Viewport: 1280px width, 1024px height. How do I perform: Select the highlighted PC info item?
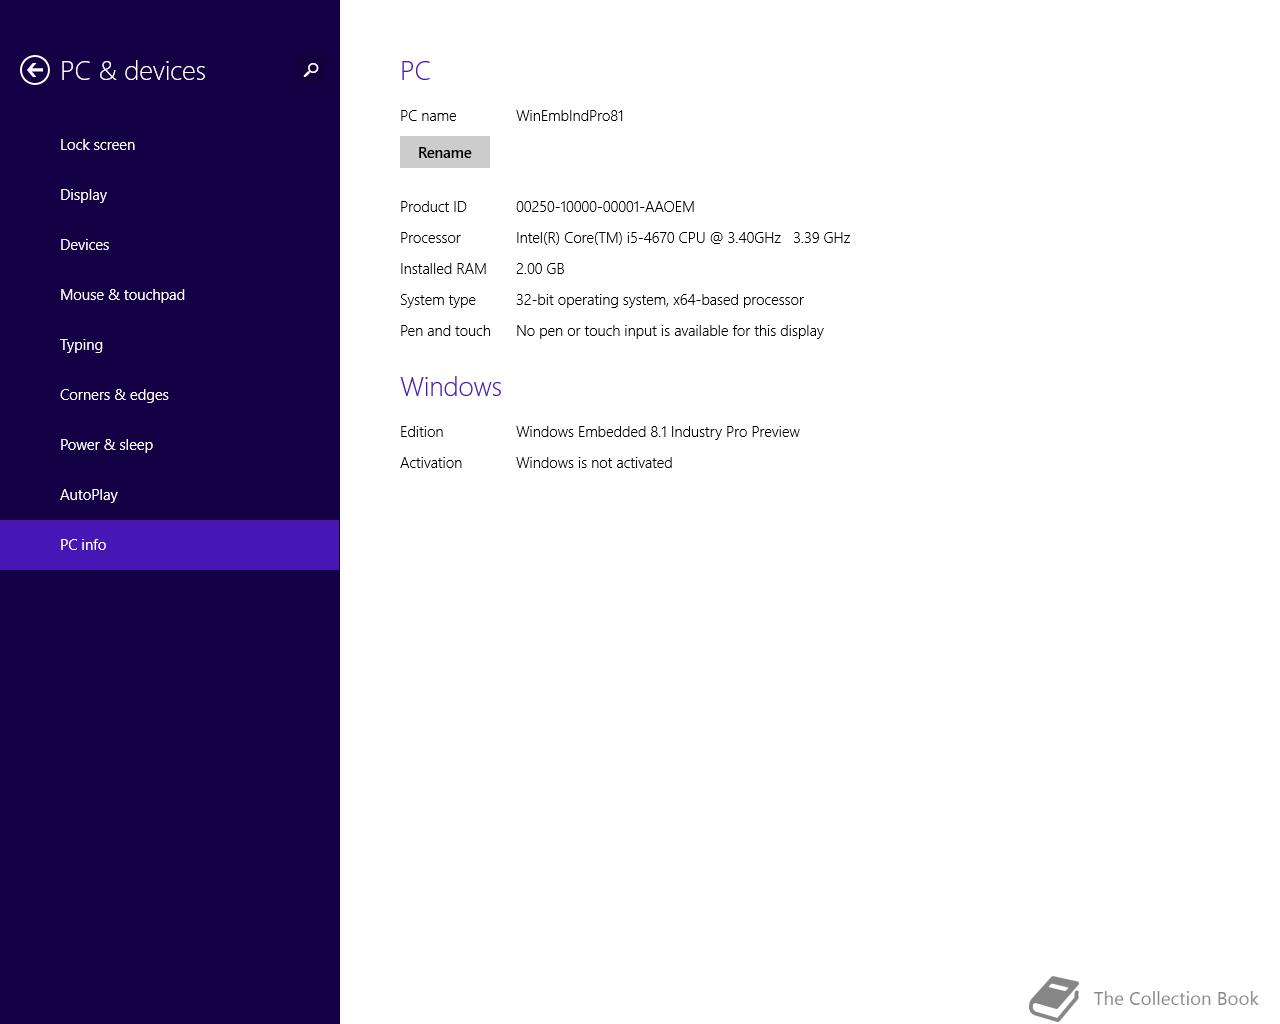(x=169, y=545)
